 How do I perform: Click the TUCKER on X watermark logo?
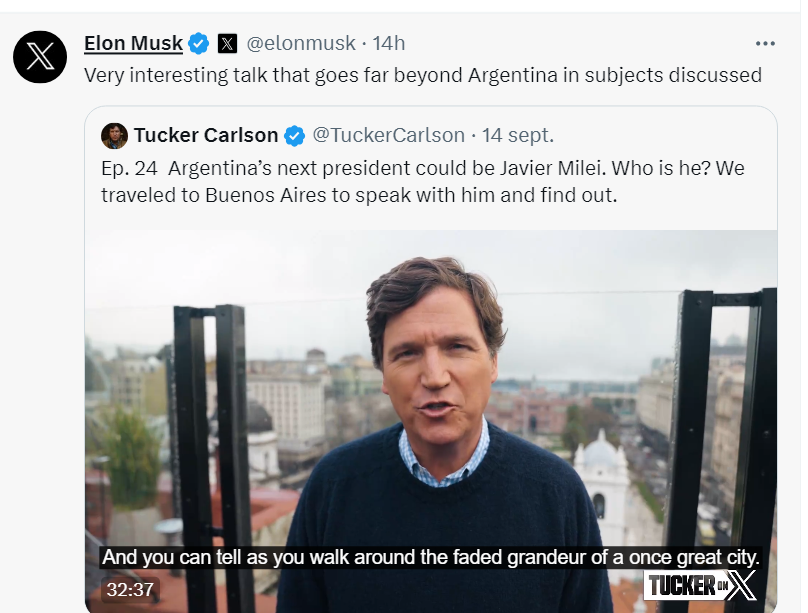(700, 586)
